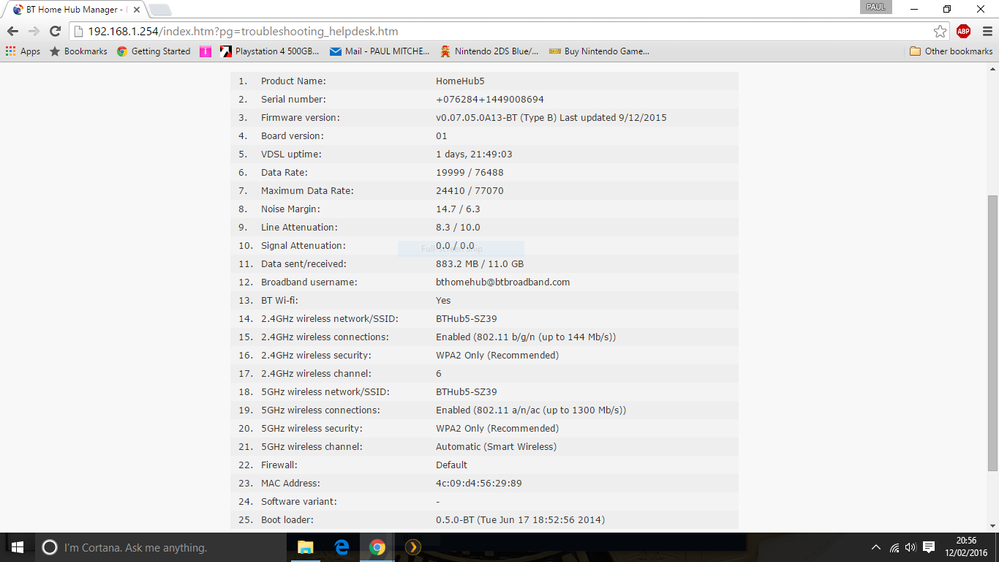Click the 2.4GHz wireless network/SSID label
The image size is (999, 562).
pyautogui.click(x=329, y=319)
